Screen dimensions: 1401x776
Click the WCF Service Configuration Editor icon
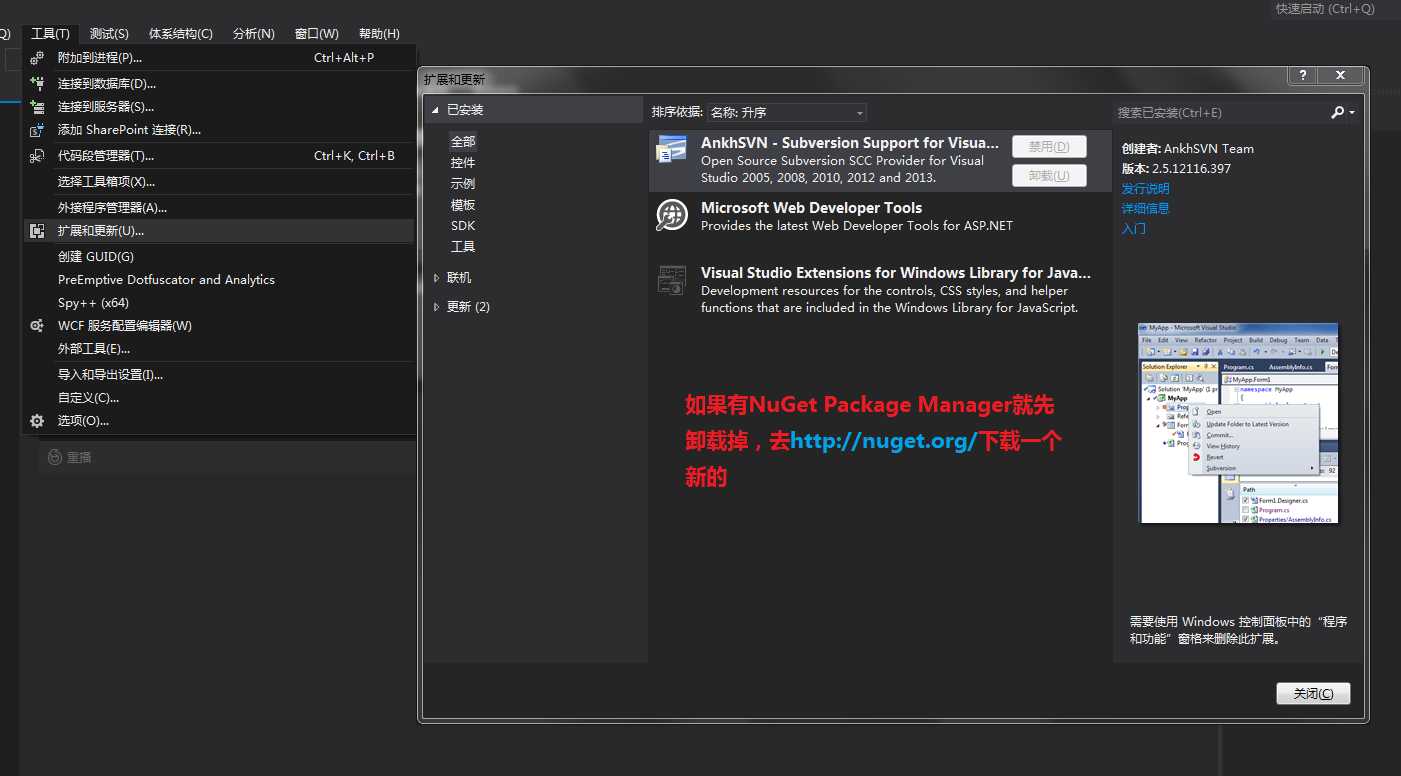pyautogui.click(x=37, y=326)
